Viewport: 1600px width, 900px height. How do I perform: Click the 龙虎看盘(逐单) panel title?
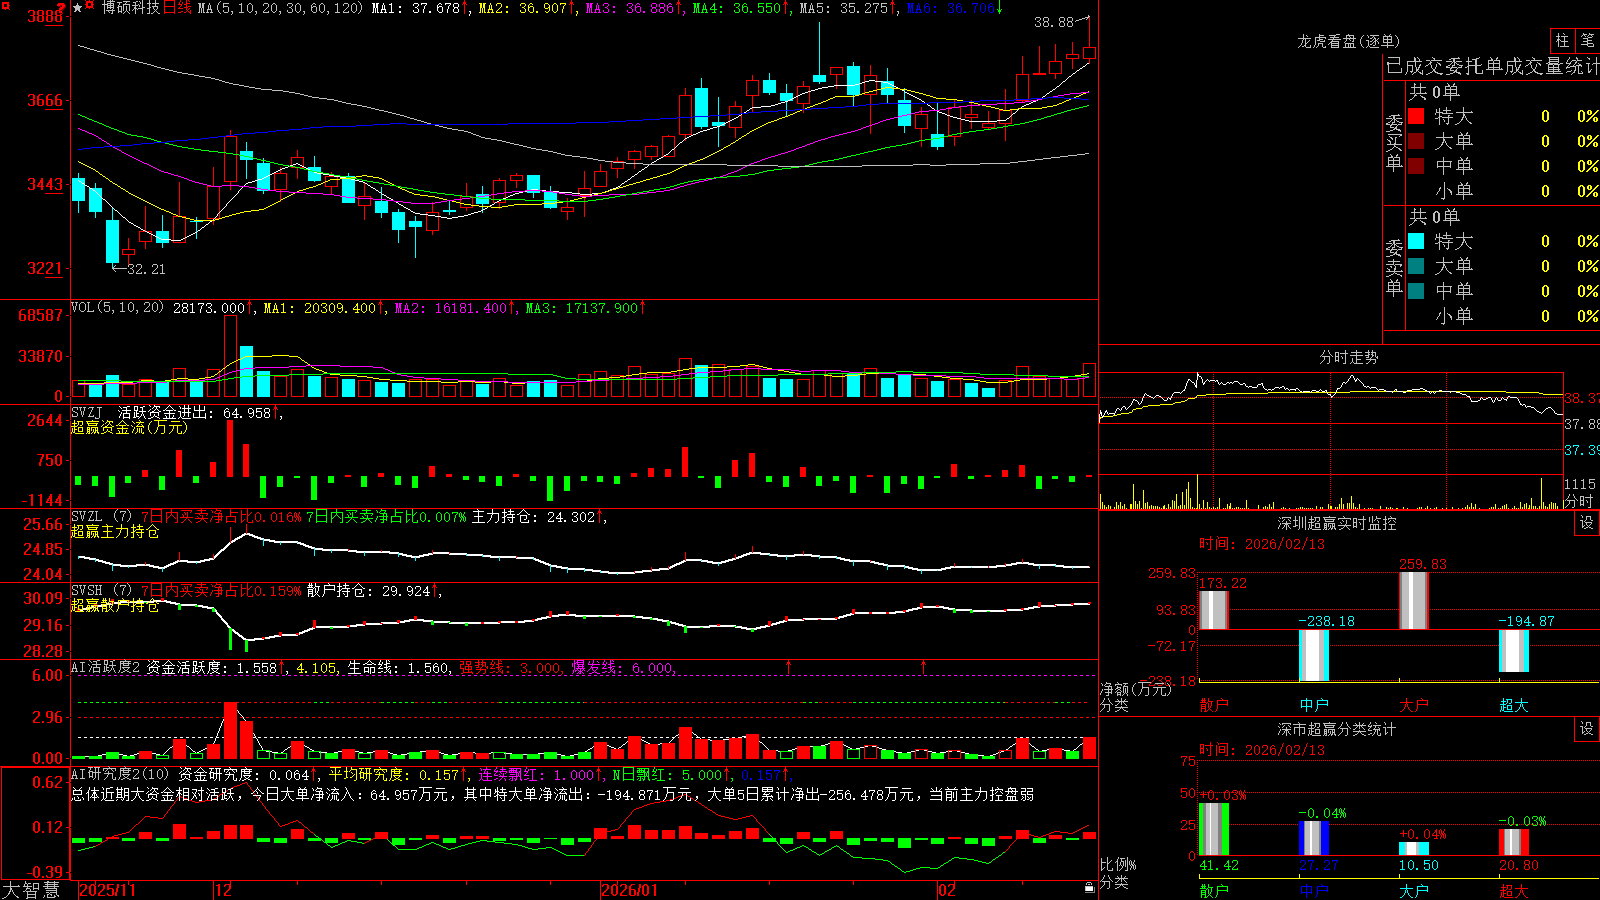click(x=1348, y=41)
